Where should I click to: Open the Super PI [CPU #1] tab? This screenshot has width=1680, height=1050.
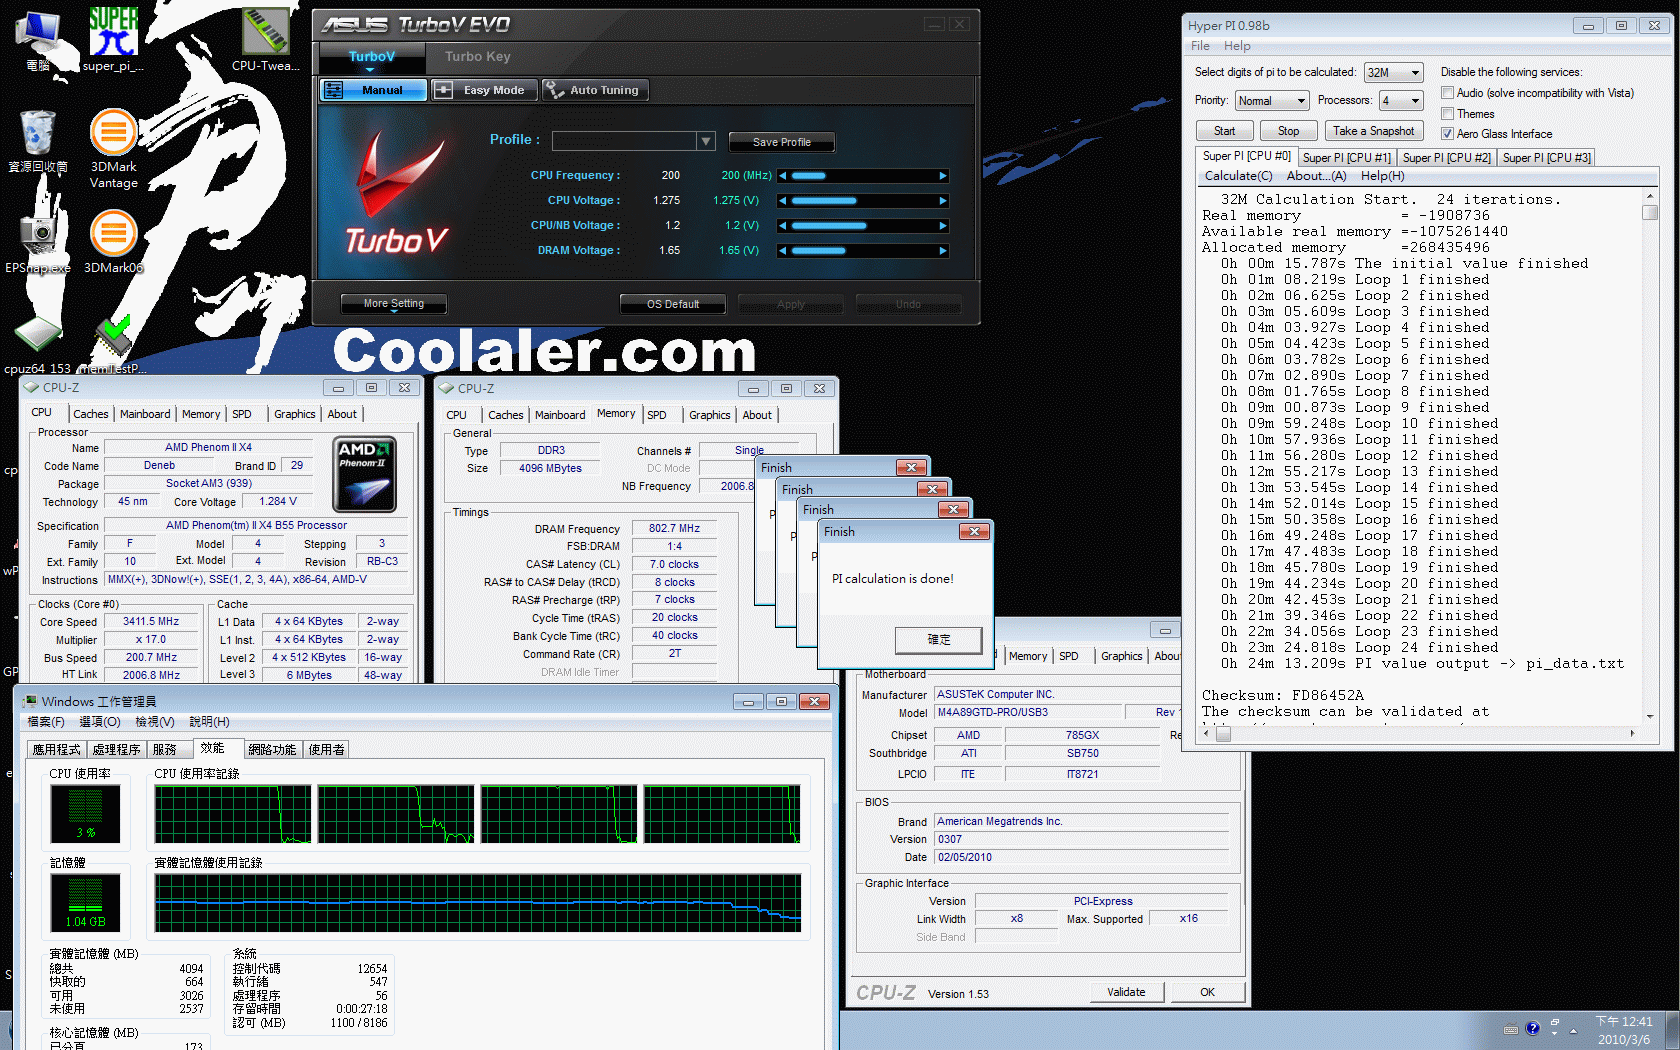(x=1346, y=158)
